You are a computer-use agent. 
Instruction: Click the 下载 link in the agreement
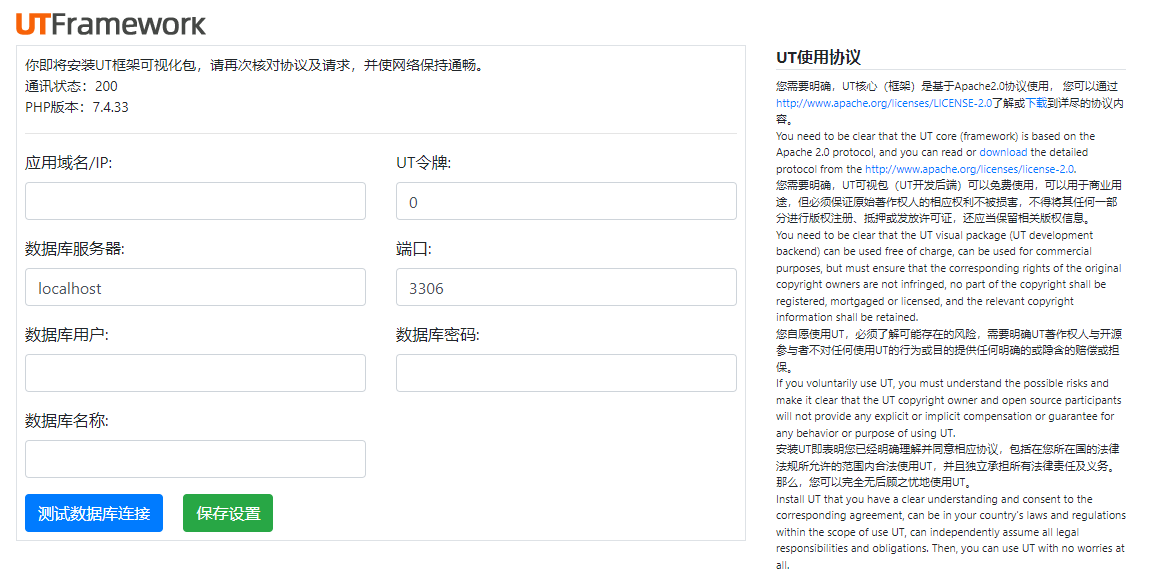coord(1036,103)
